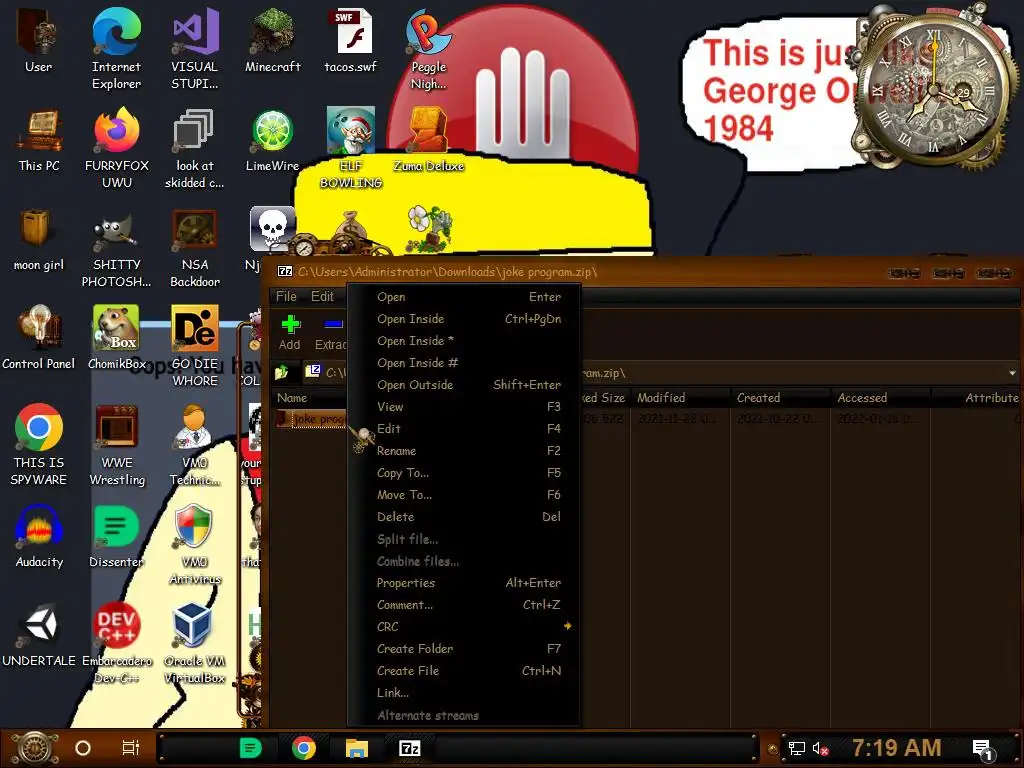Launch Audacity desktop shortcut
This screenshot has width=1024, height=768.
click(39, 537)
